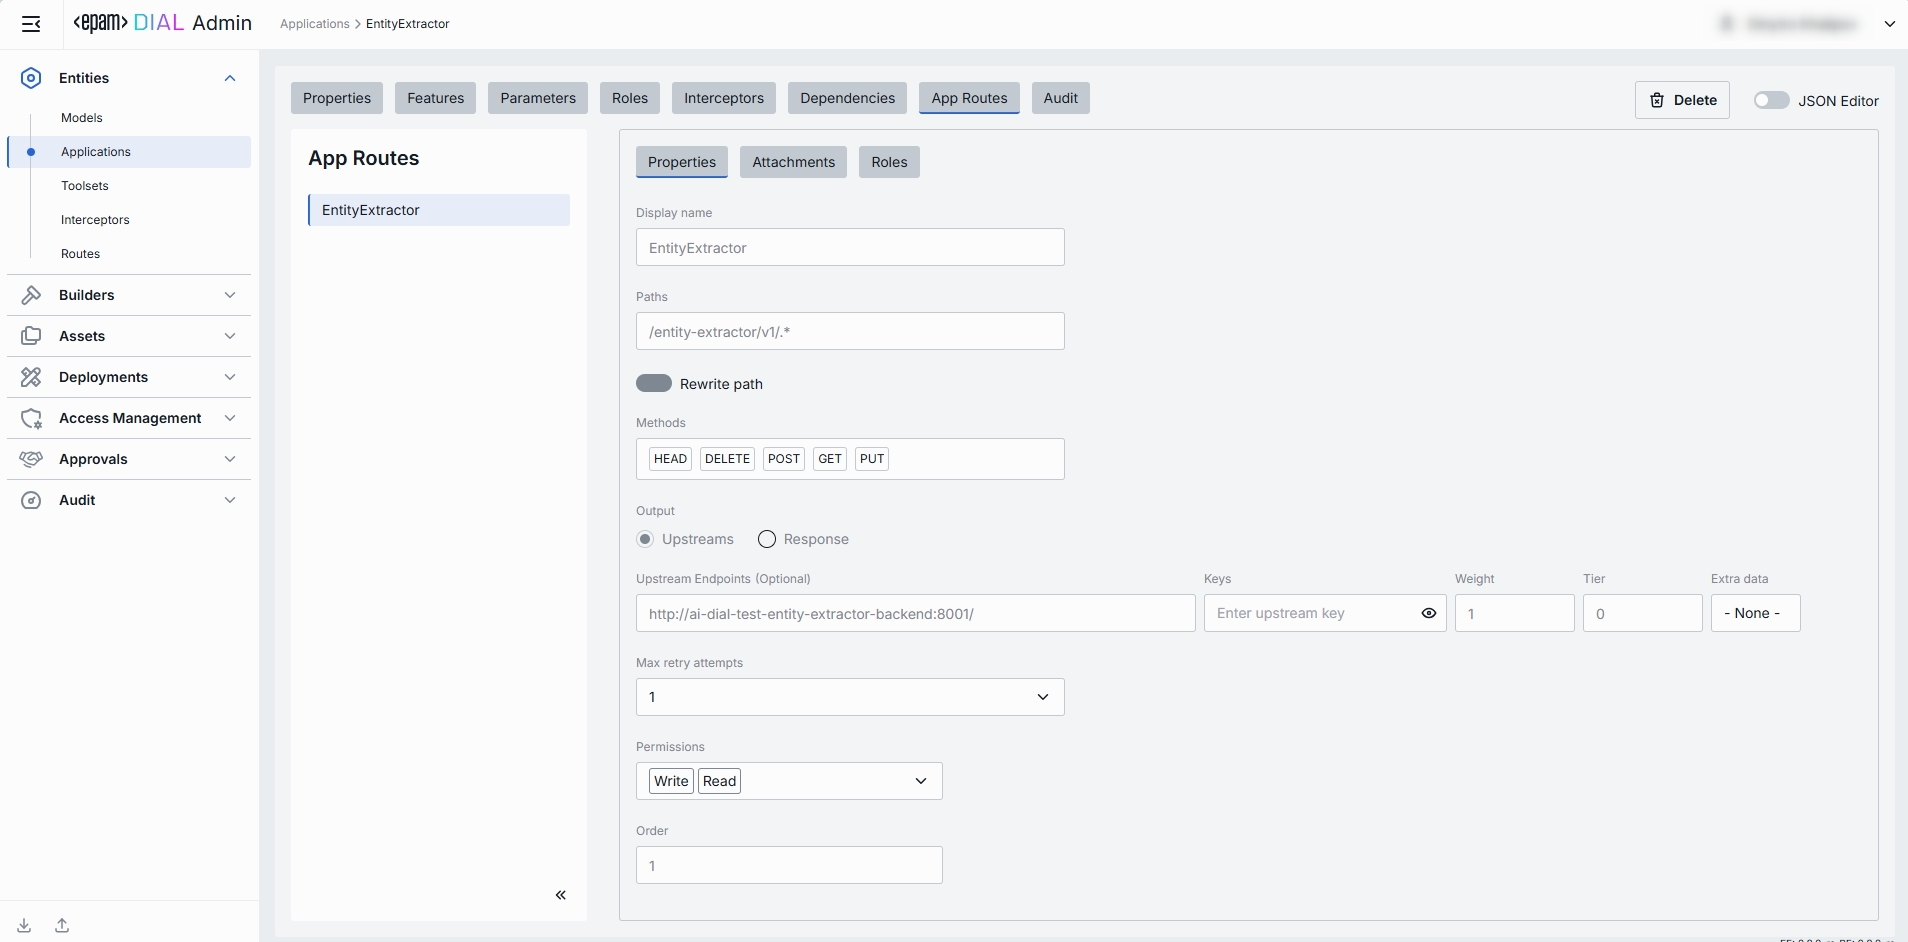Image resolution: width=1908 pixels, height=942 pixels.
Task: Click the Builders wrench icon
Action: tap(31, 295)
